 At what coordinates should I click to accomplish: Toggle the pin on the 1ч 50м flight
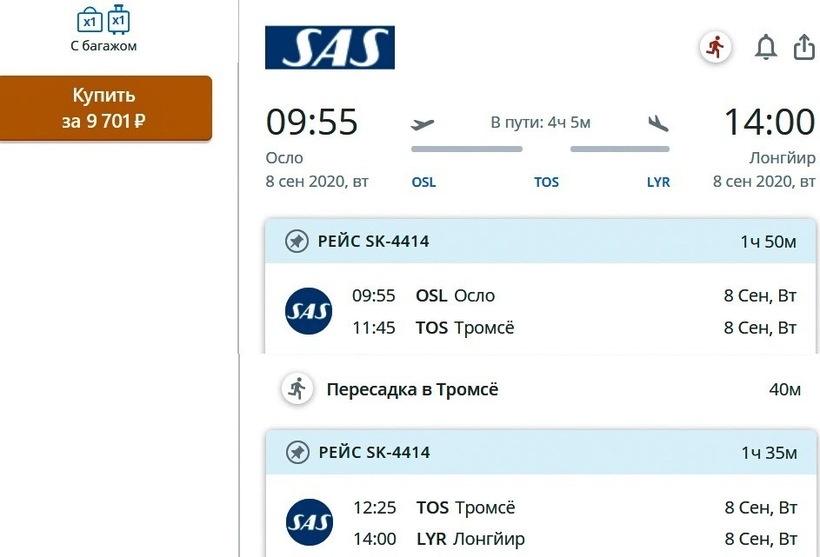click(x=296, y=241)
